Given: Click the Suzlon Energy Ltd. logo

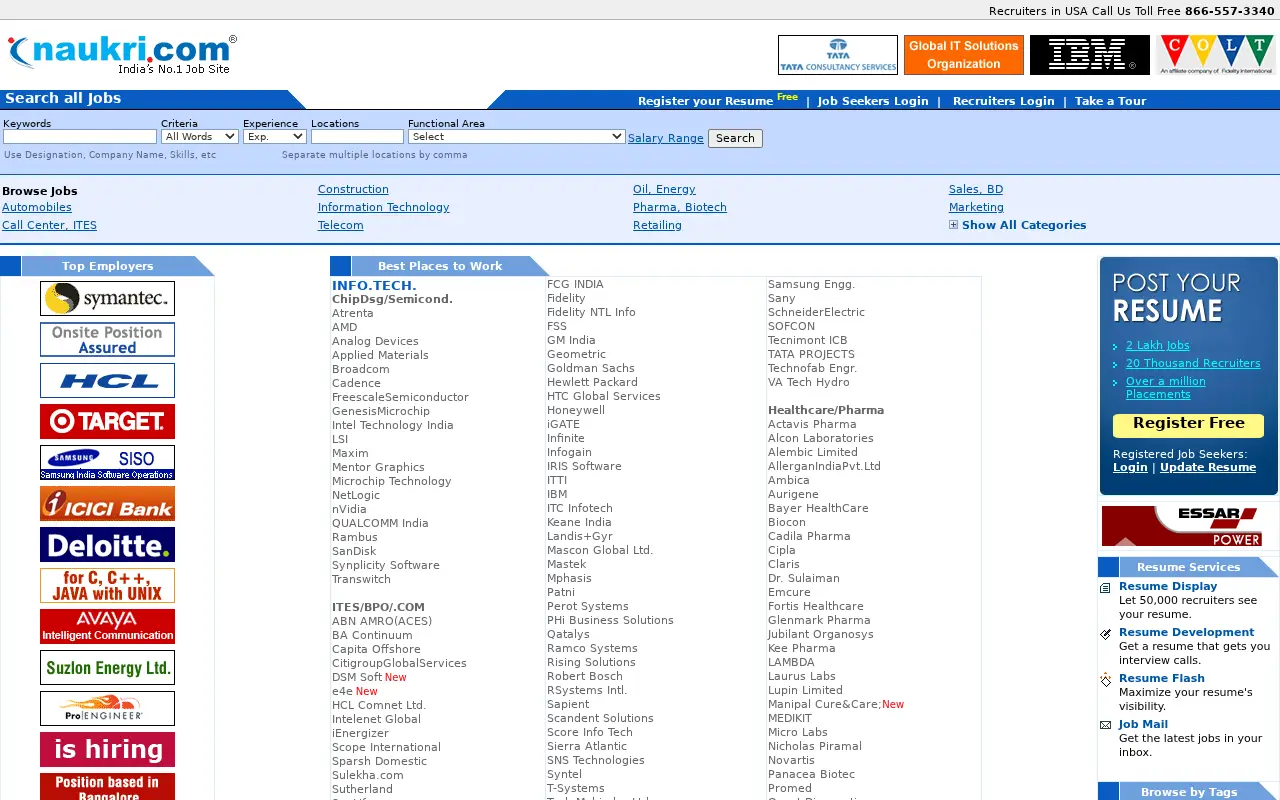Looking at the screenshot, I should [x=107, y=667].
